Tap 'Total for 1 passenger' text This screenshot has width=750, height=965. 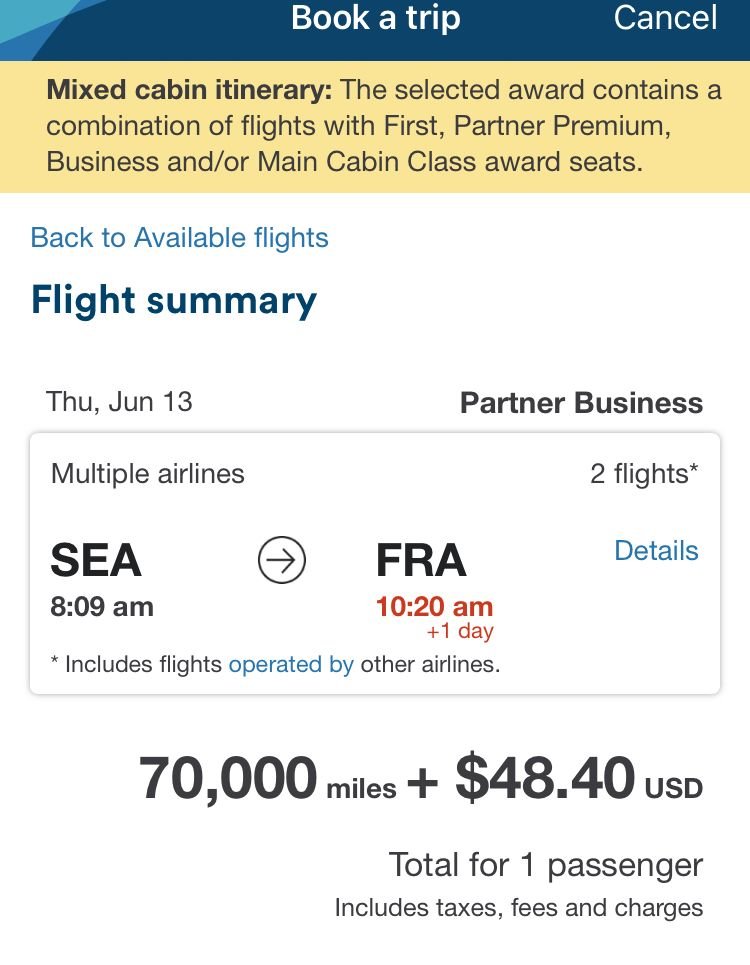coord(545,865)
